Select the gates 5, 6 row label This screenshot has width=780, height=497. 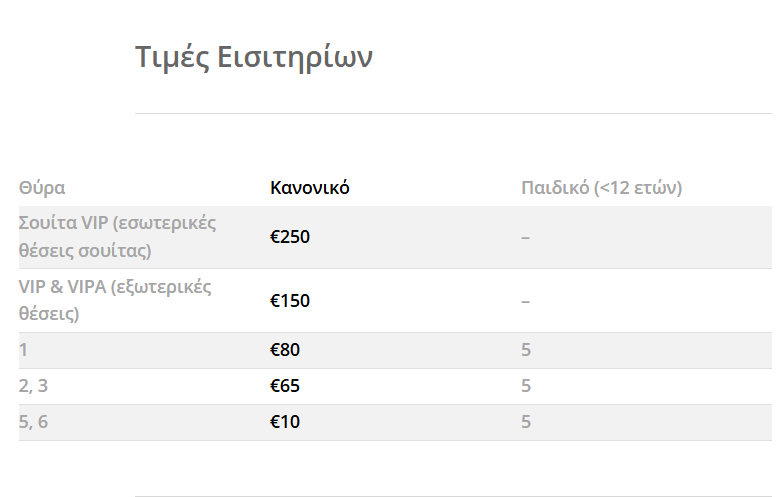33,422
